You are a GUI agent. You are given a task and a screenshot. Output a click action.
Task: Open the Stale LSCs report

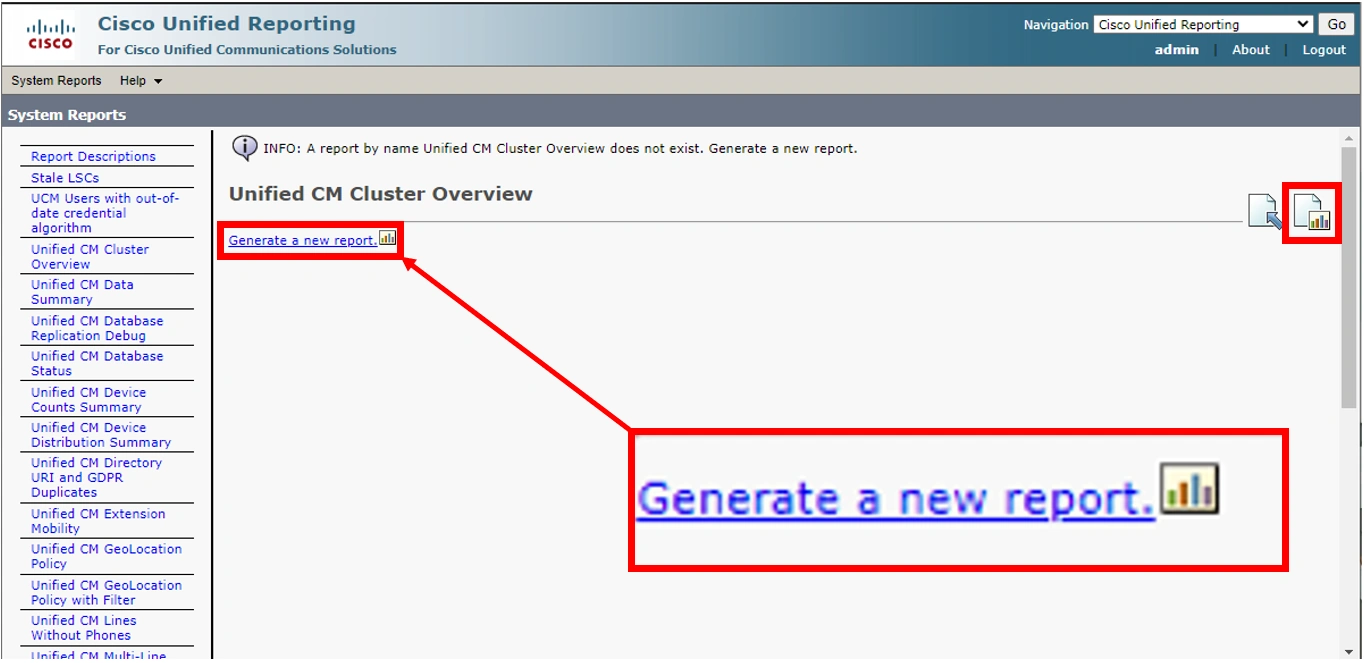tap(65, 178)
